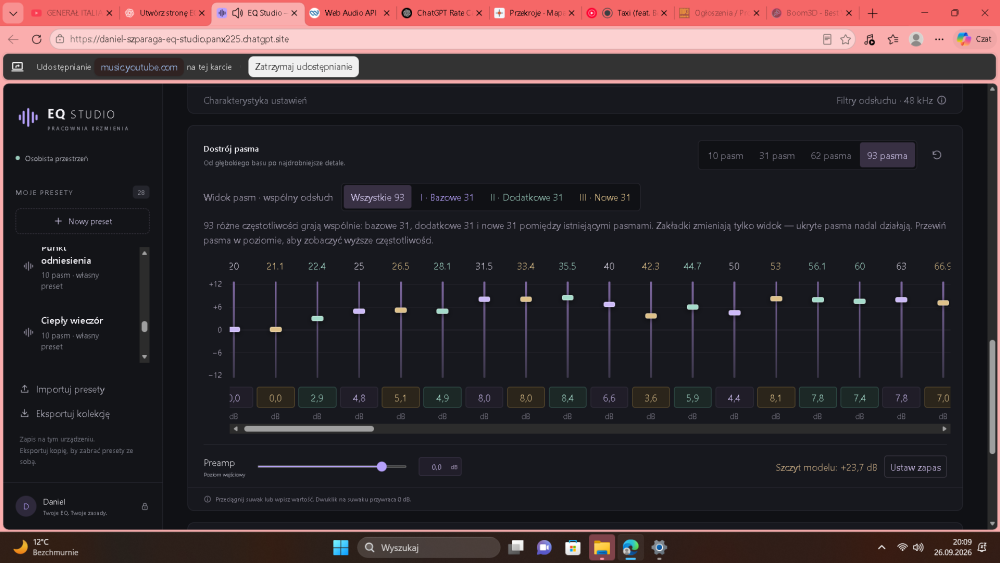Click the Preamp value input field
This screenshot has height=563, width=1000.
pyautogui.click(x=440, y=467)
